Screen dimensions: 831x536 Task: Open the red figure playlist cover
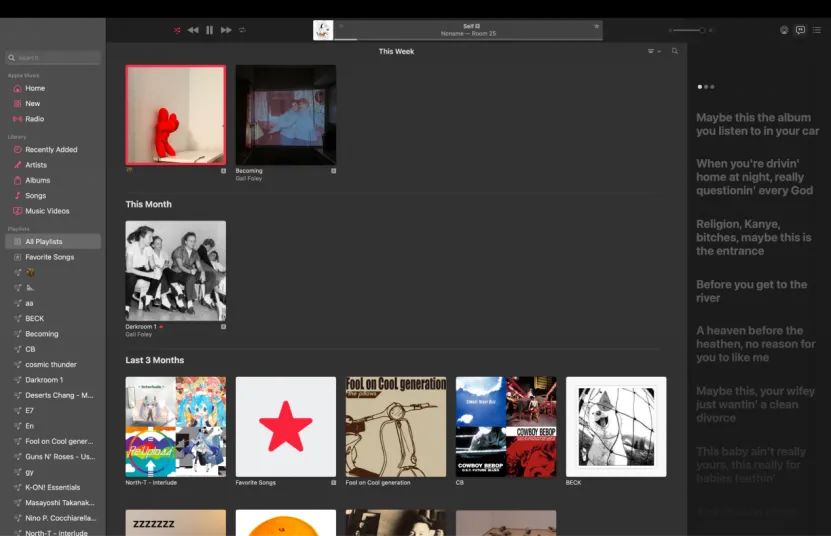(x=175, y=115)
